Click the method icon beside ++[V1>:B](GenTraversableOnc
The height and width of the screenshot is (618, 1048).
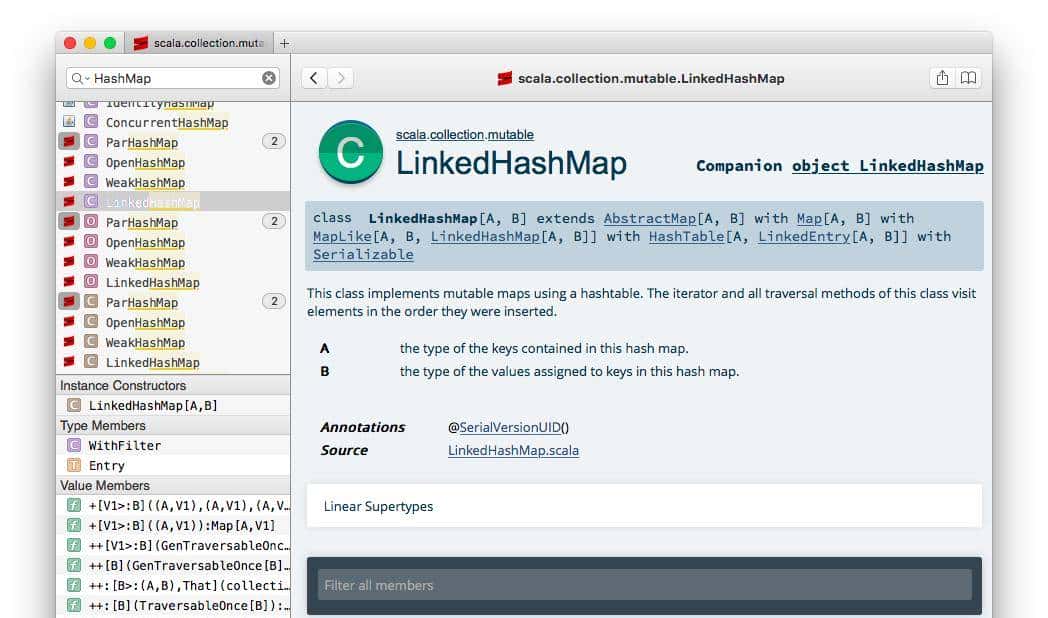pyautogui.click(x=74, y=545)
